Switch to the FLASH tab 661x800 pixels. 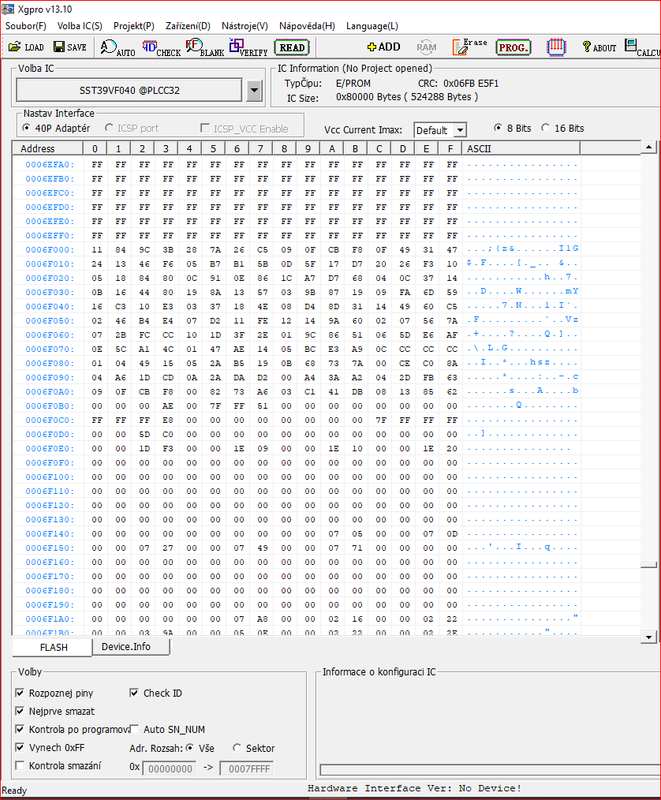coord(53,647)
